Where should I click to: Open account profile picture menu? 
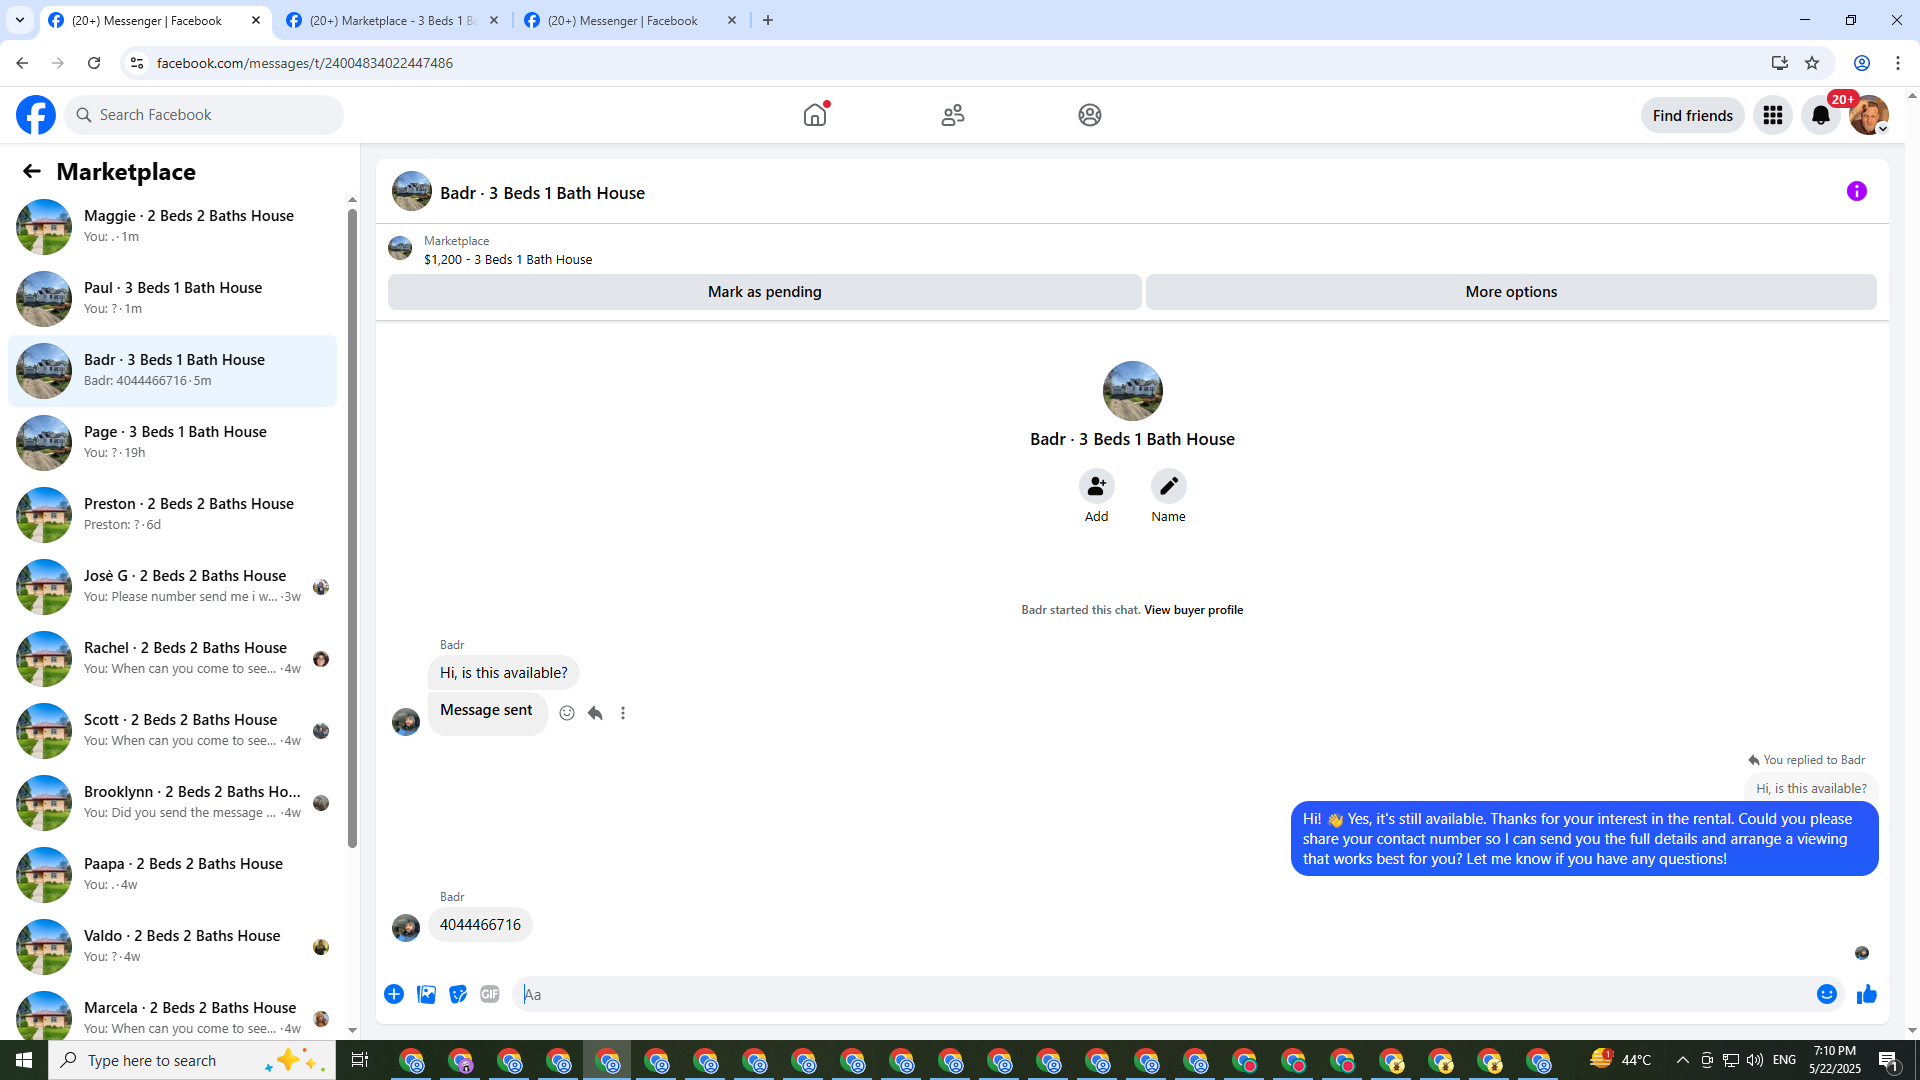(x=1868, y=115)
